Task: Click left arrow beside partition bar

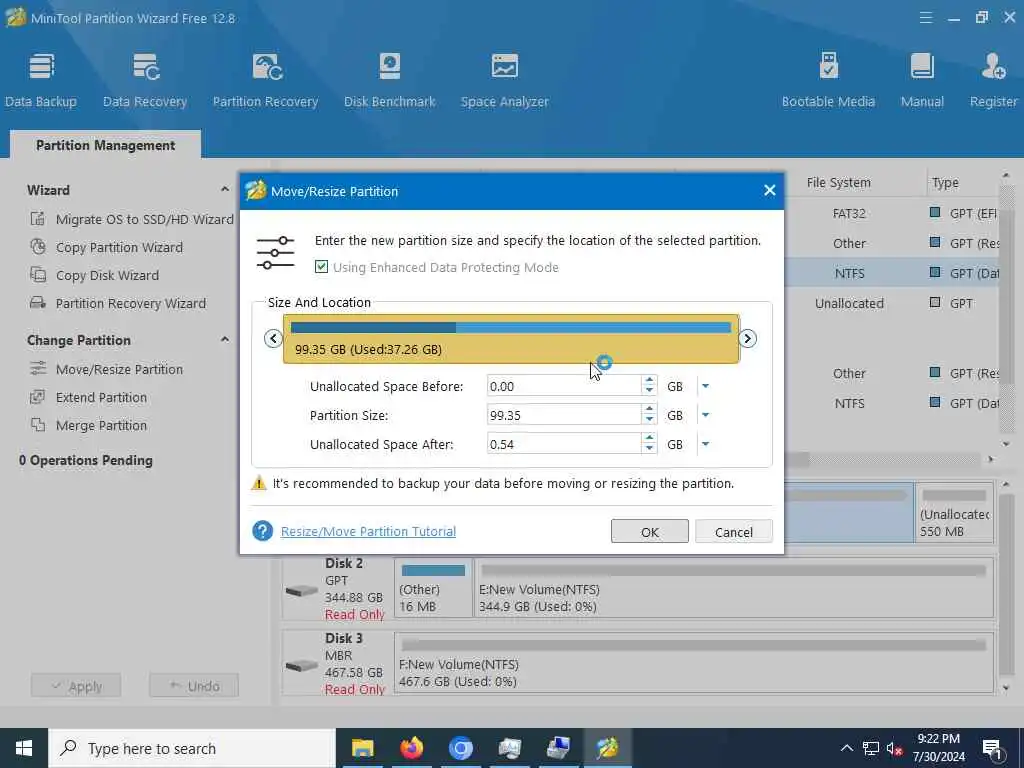Action: click(x=274, y=338)
